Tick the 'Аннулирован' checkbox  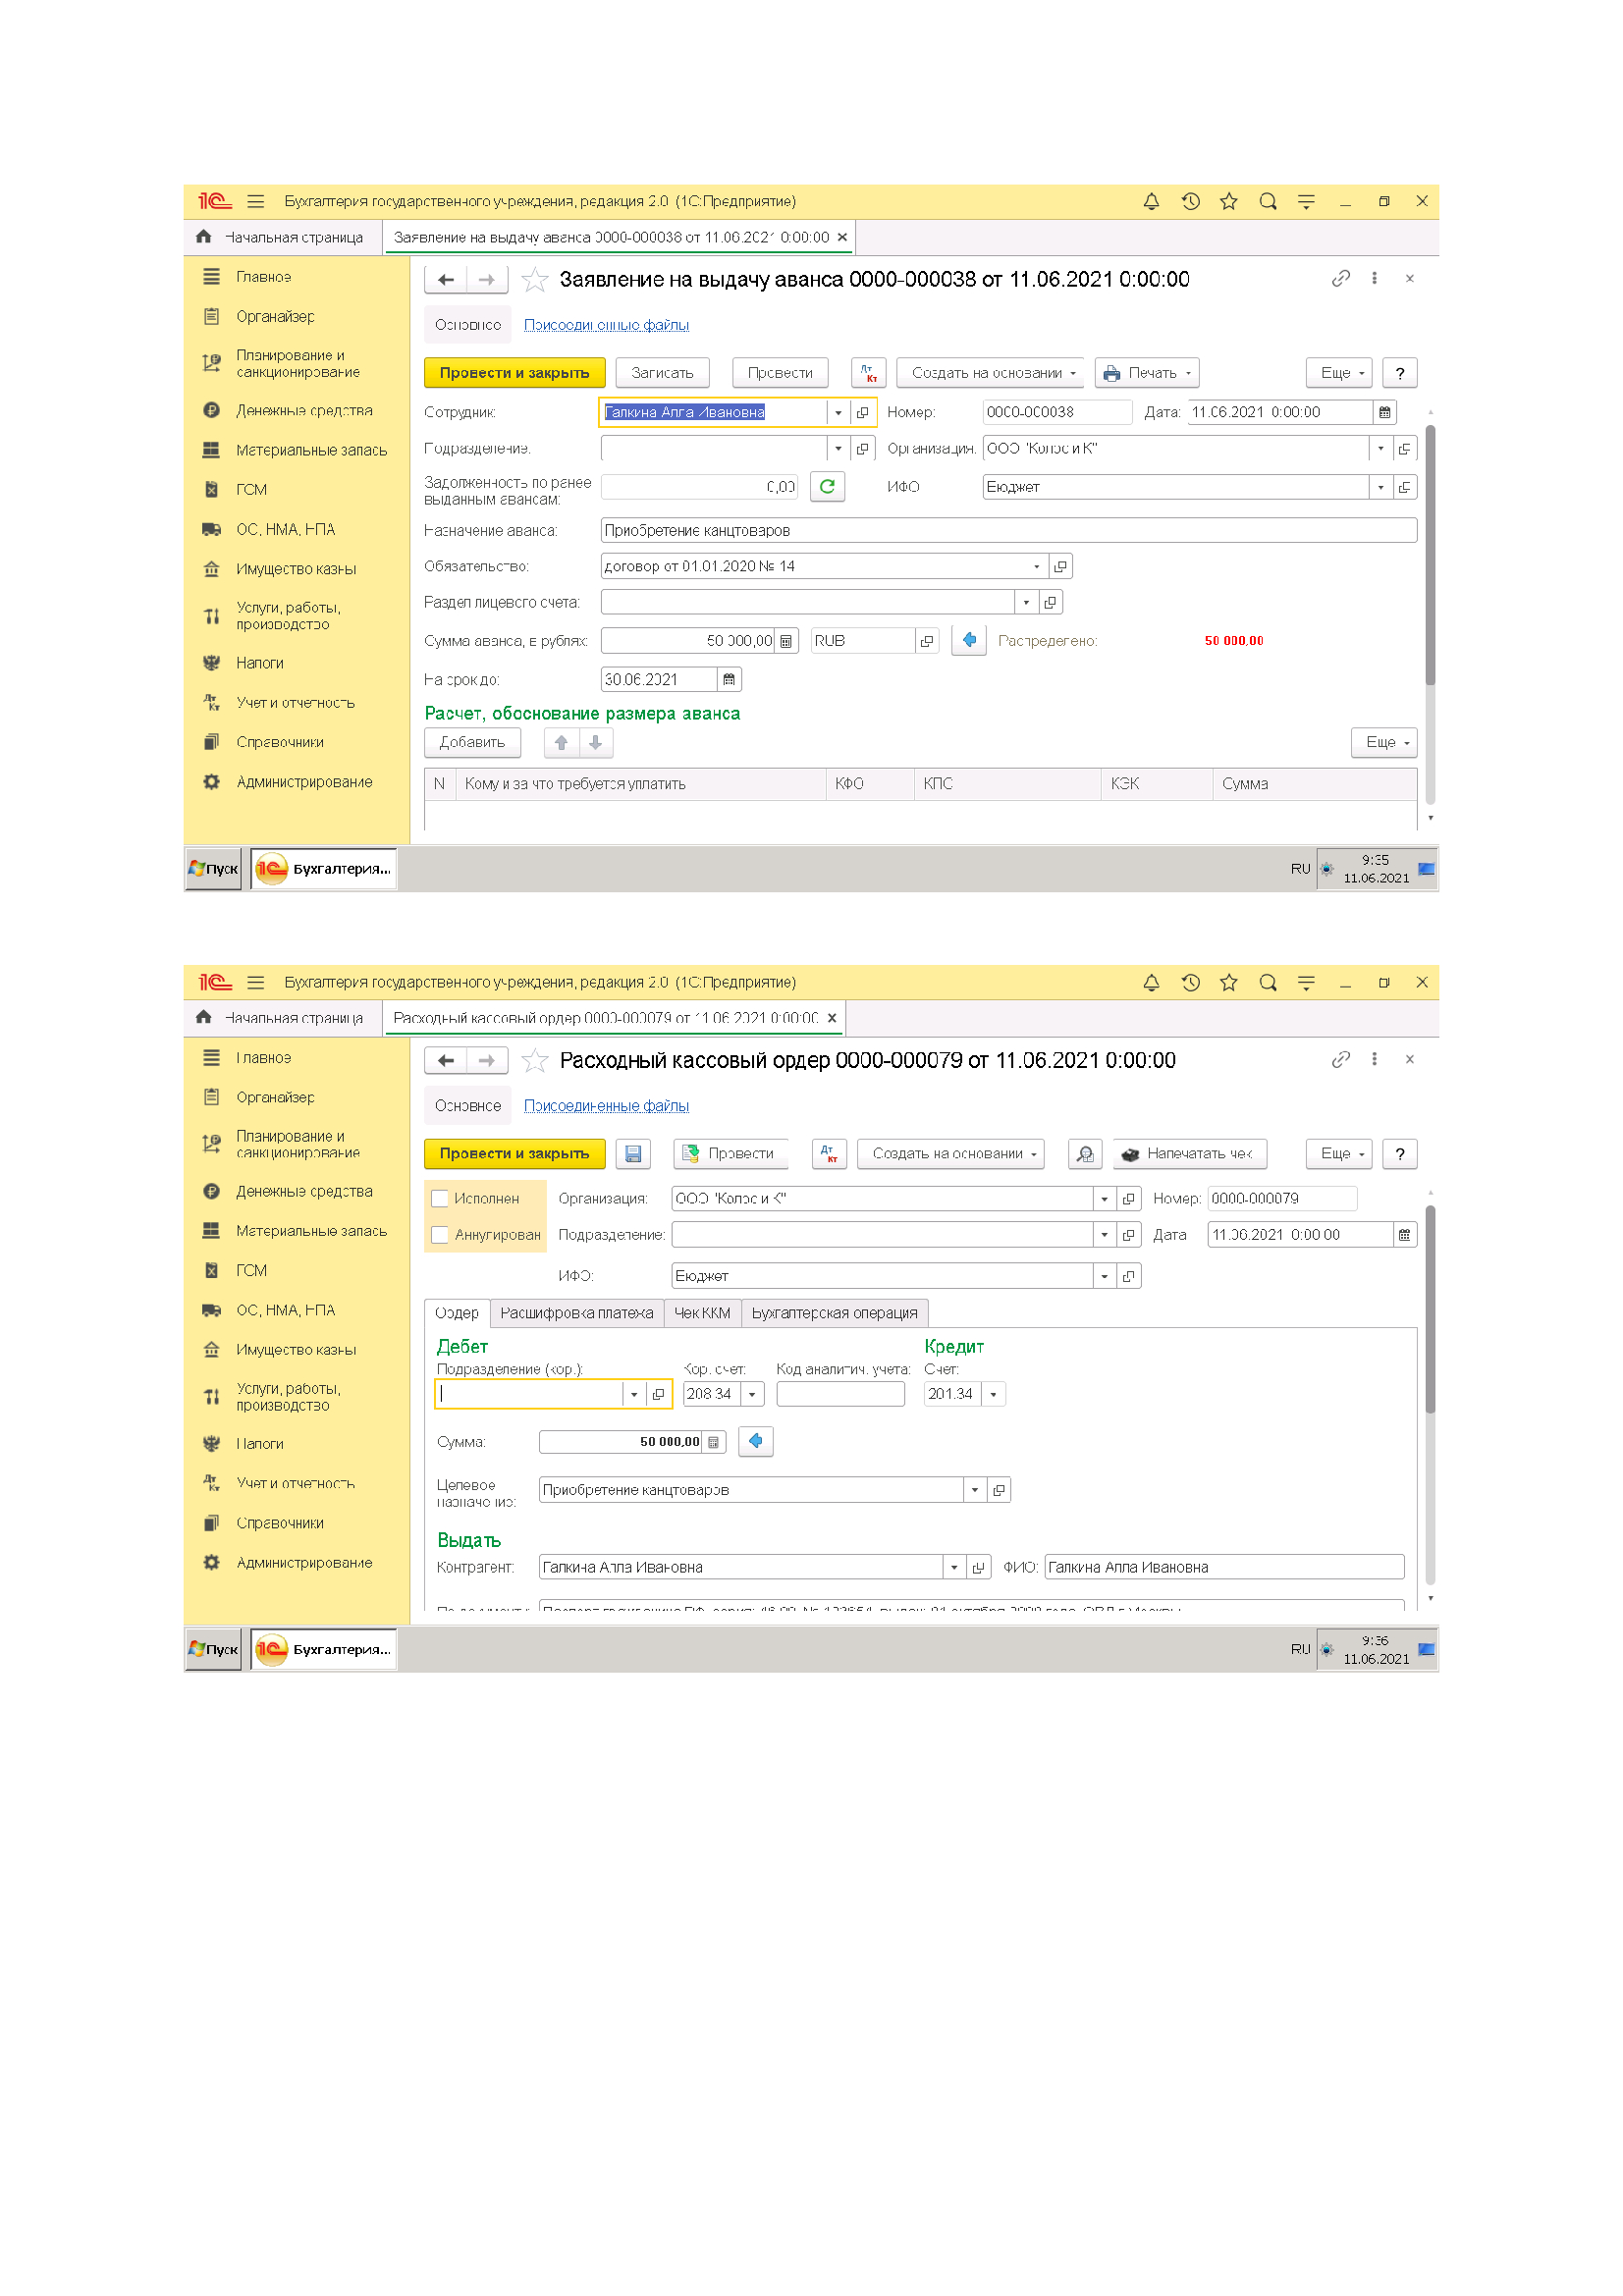click(440, 1235)
